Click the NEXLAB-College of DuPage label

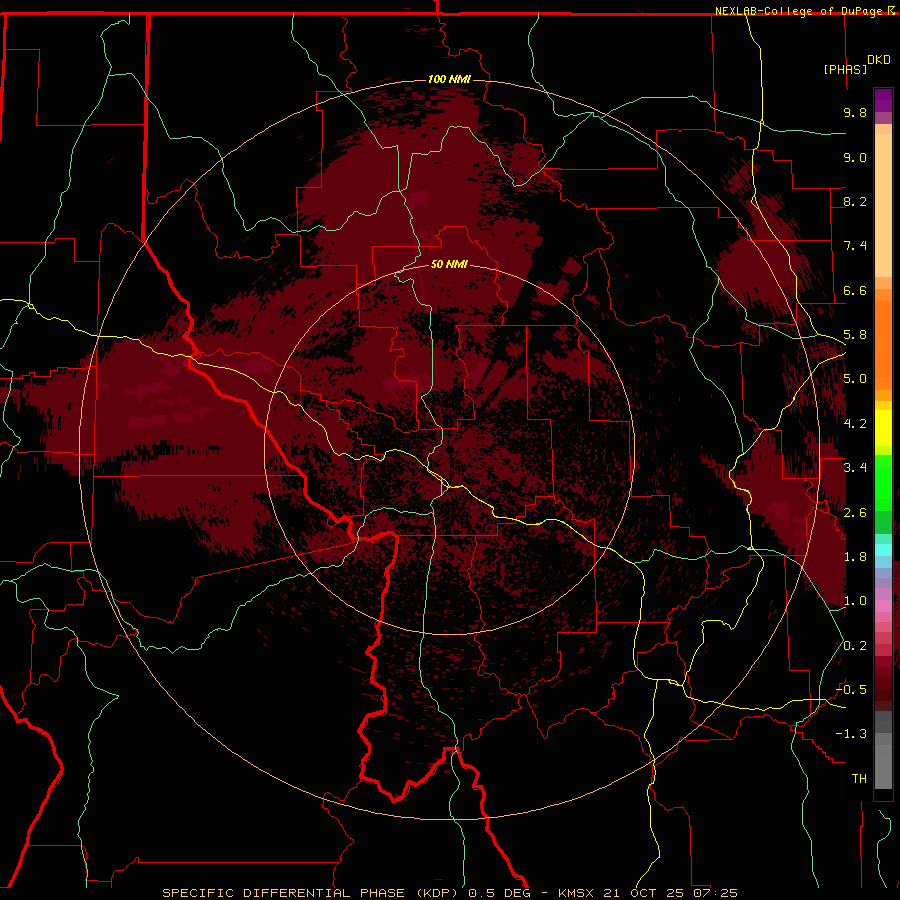click(800, 11)
